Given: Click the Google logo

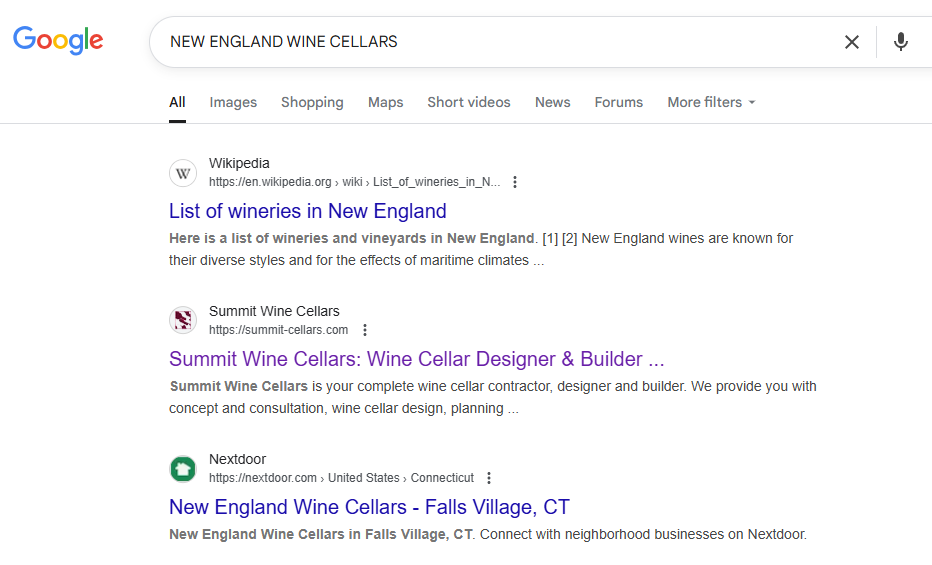Looking at the screenshot, I should (58, 40).
